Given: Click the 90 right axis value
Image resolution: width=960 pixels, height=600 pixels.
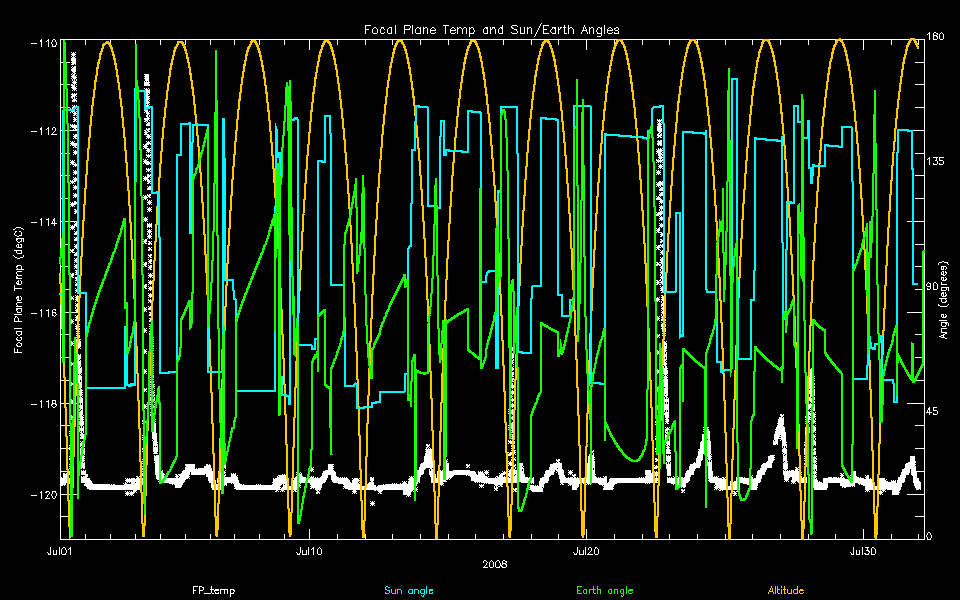Looking at the screenshot, I should [932, 287].
